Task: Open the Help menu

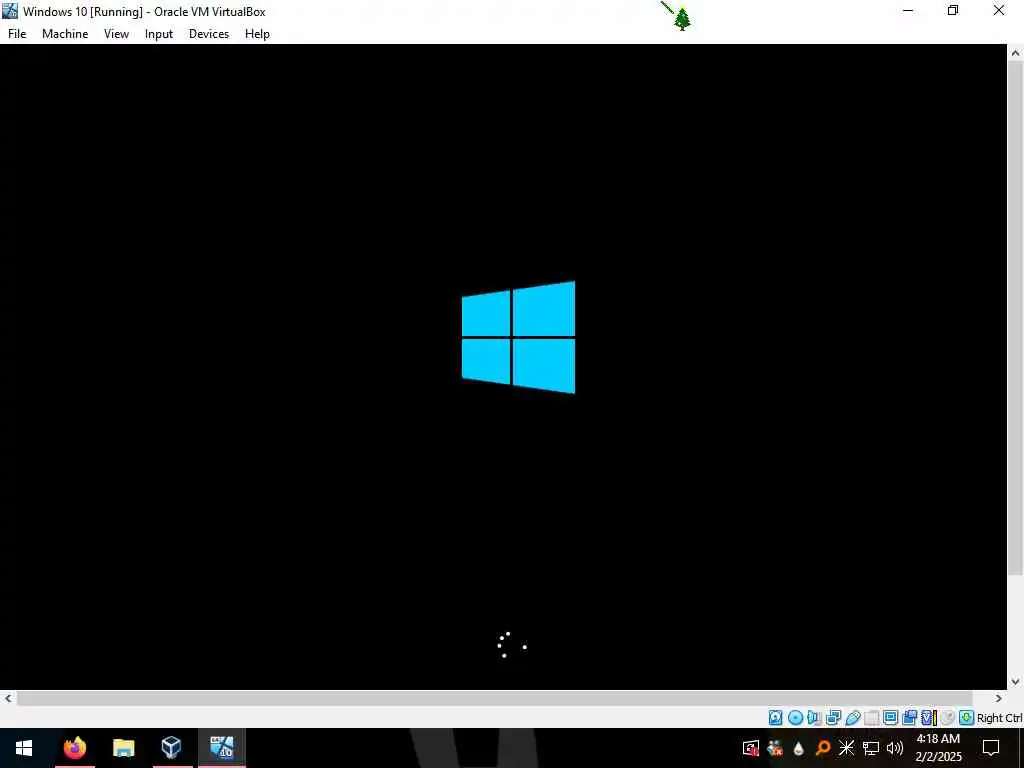Action: pyautogui.click(x=257, y=34)
